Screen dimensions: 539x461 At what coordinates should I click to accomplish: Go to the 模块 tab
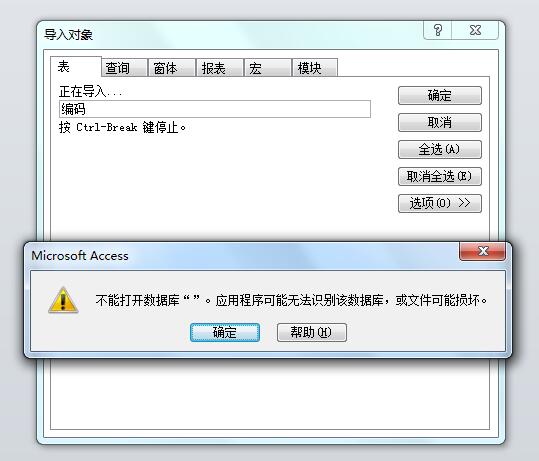(x=315, y=68)
